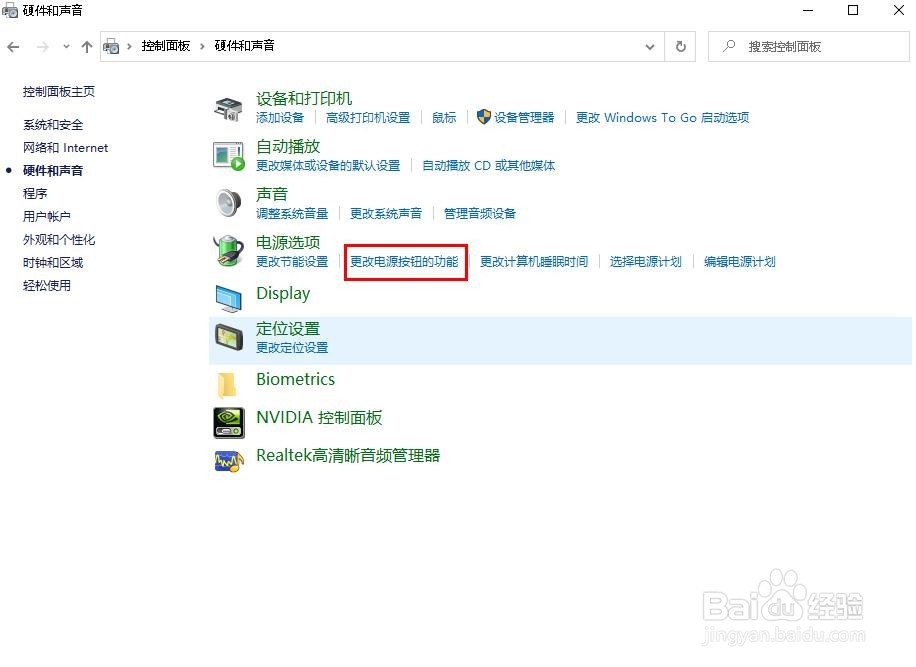This screenshot has width=916, height=667.
Task: Open the 鼠标 settings link
Action: (x=444, y=117)
